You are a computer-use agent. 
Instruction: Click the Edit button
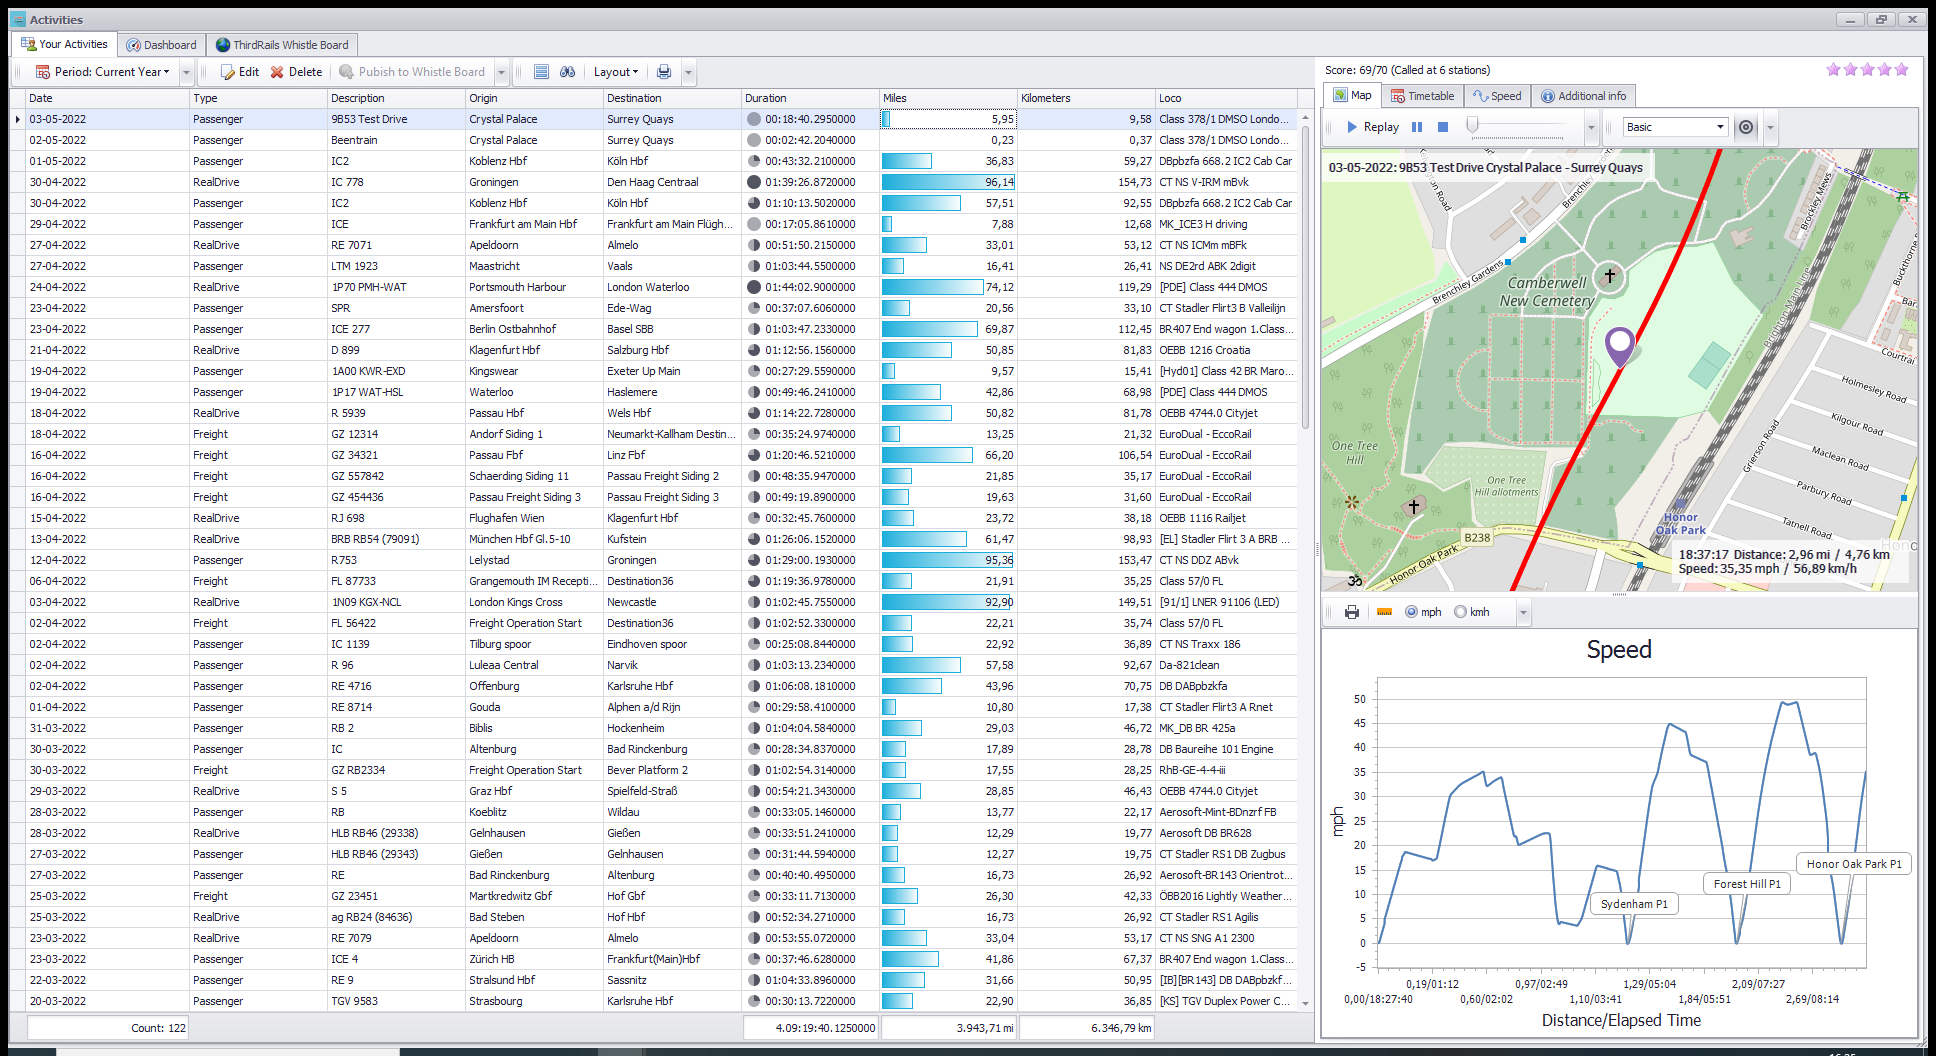coord(239,72)
